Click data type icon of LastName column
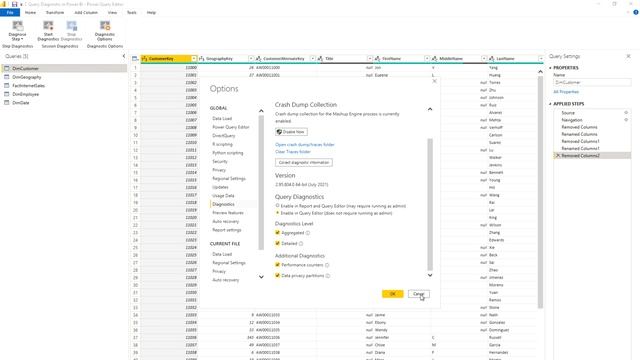This screenshot has width=640, height=360. tap(492, 59)
